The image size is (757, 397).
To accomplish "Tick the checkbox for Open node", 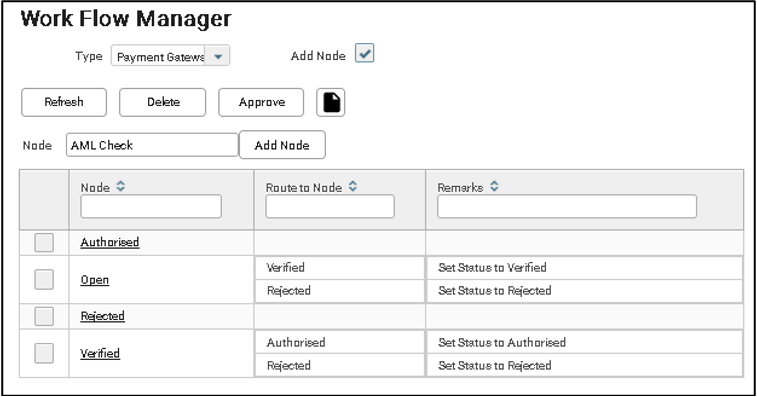I will pos(44,280).
